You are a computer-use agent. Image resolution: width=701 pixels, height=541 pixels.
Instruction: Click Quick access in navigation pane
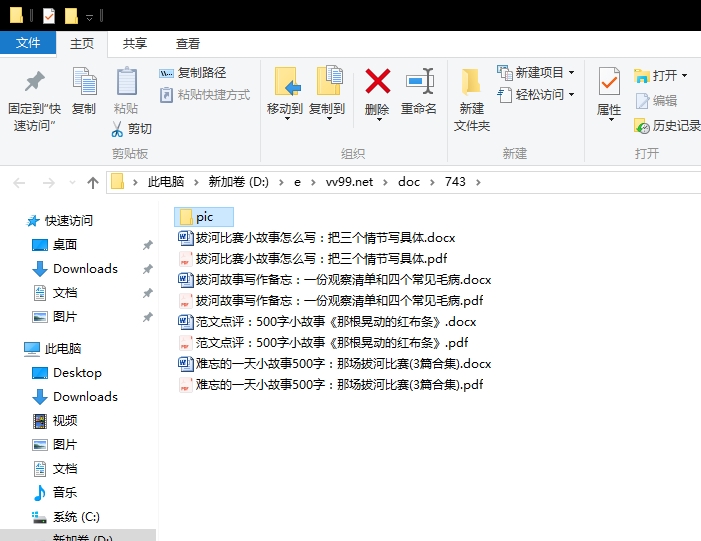click(59, 221)
